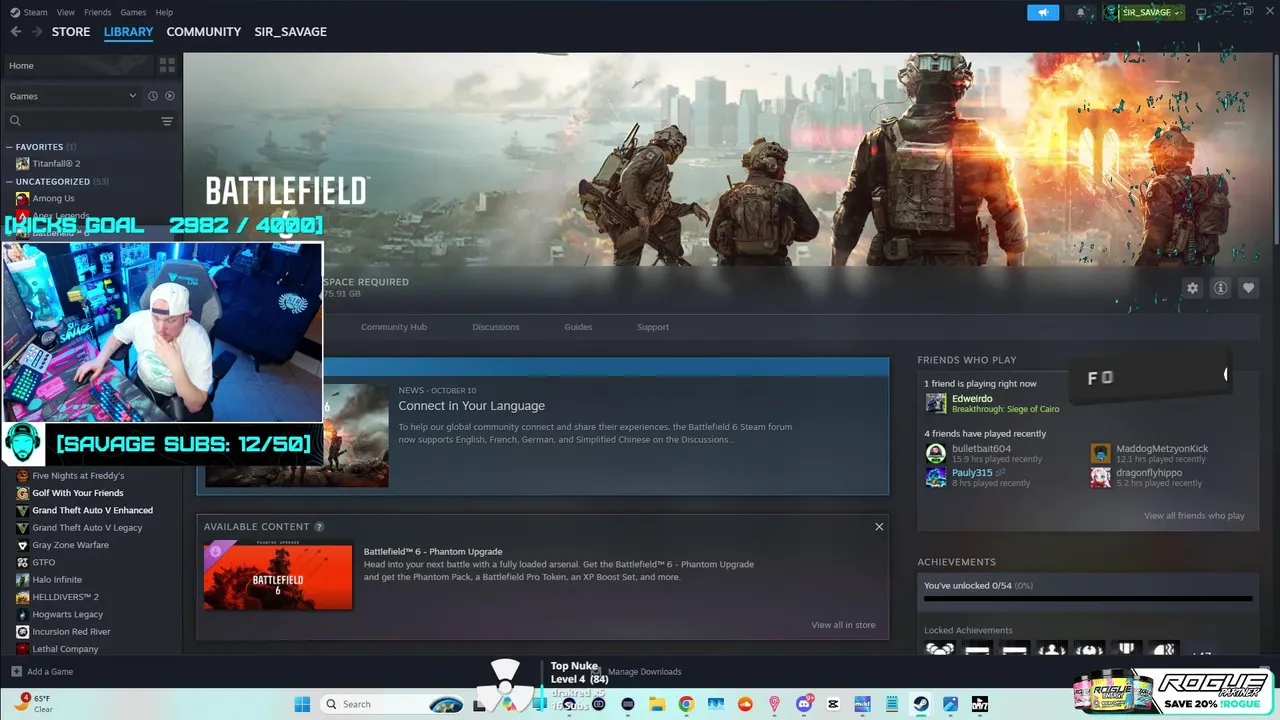Viewport: 1280px width, 720px height.
Task: Click the Available Content help question mark
Action: pyautogui.click(x=319, y=527)
